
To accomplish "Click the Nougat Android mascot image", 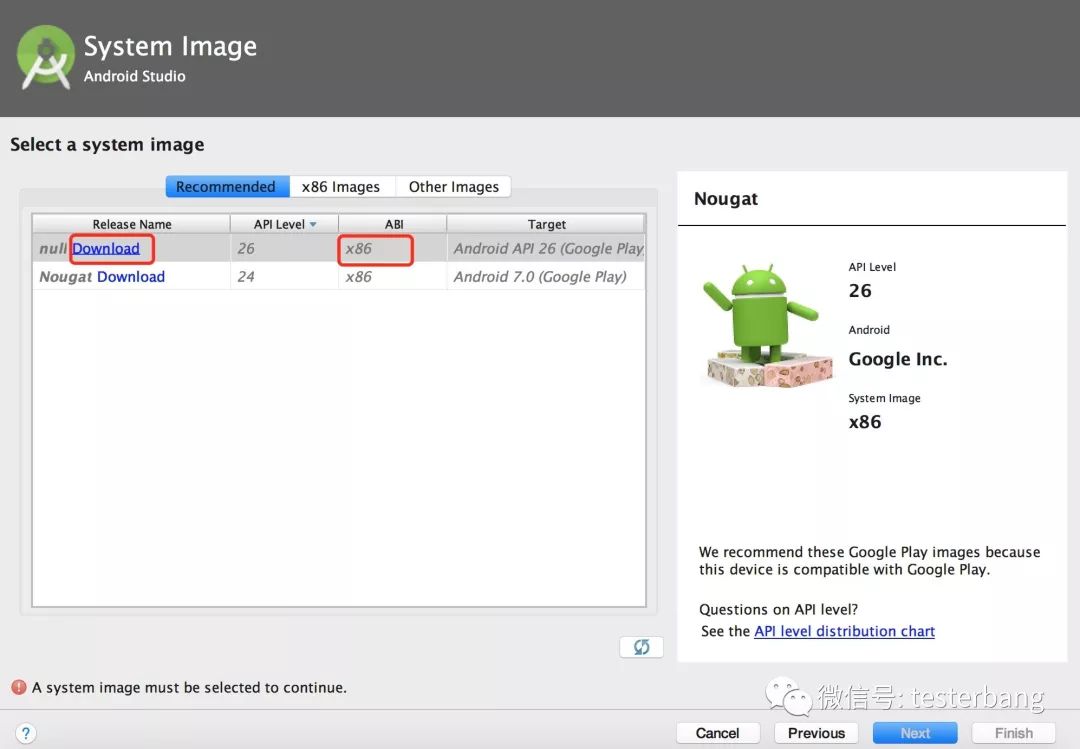I will coord(767,325).
